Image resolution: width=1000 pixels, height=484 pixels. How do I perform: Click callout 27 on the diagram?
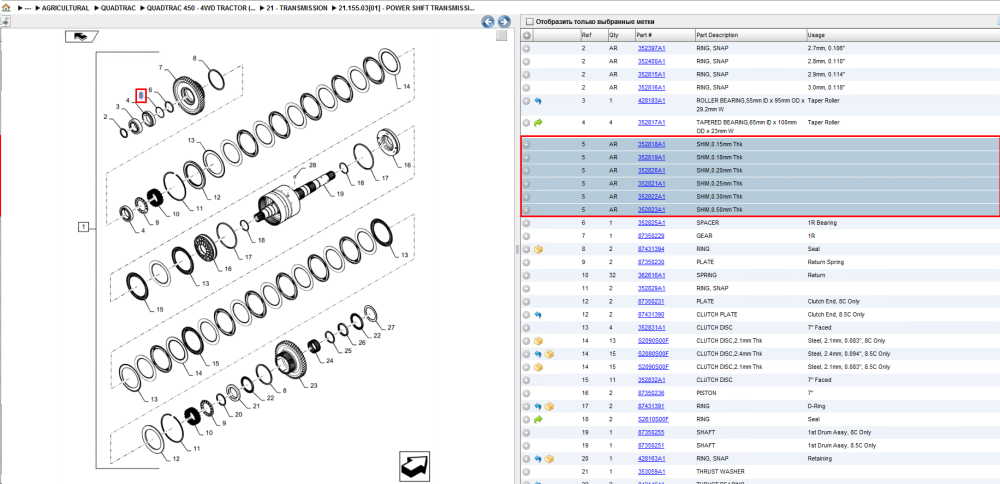(x=391, y=327)
